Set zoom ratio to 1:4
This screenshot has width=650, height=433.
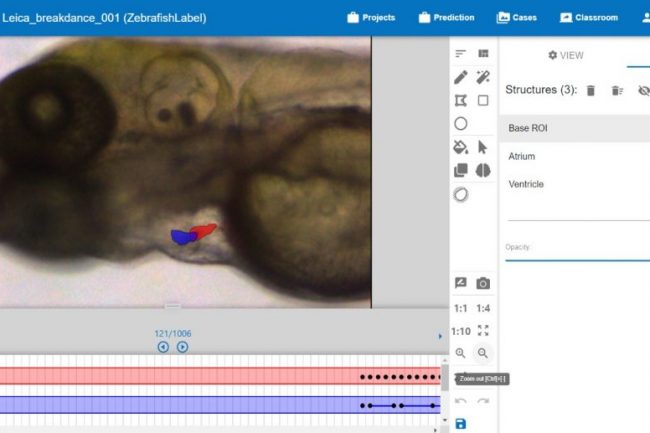(483, 308)
